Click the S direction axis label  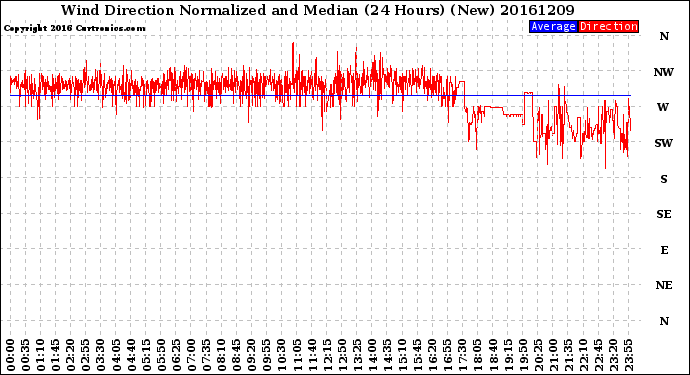tap(664, 179)
